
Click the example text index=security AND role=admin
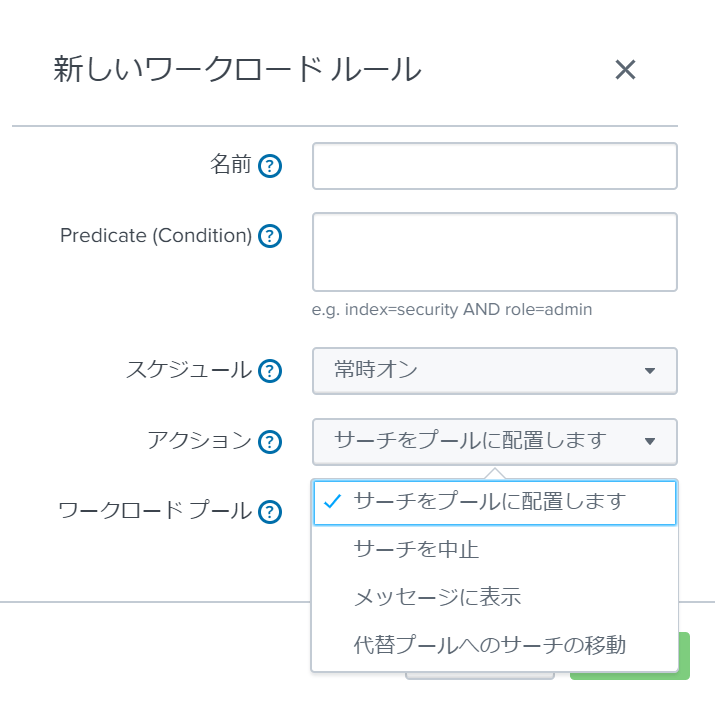pos(468,309)
